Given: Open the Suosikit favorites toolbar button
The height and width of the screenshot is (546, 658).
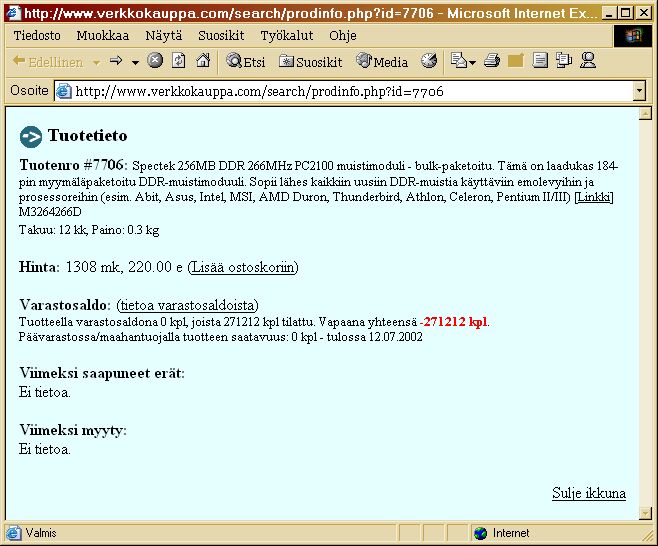Looking at the screenshot, I should (311, 62).
